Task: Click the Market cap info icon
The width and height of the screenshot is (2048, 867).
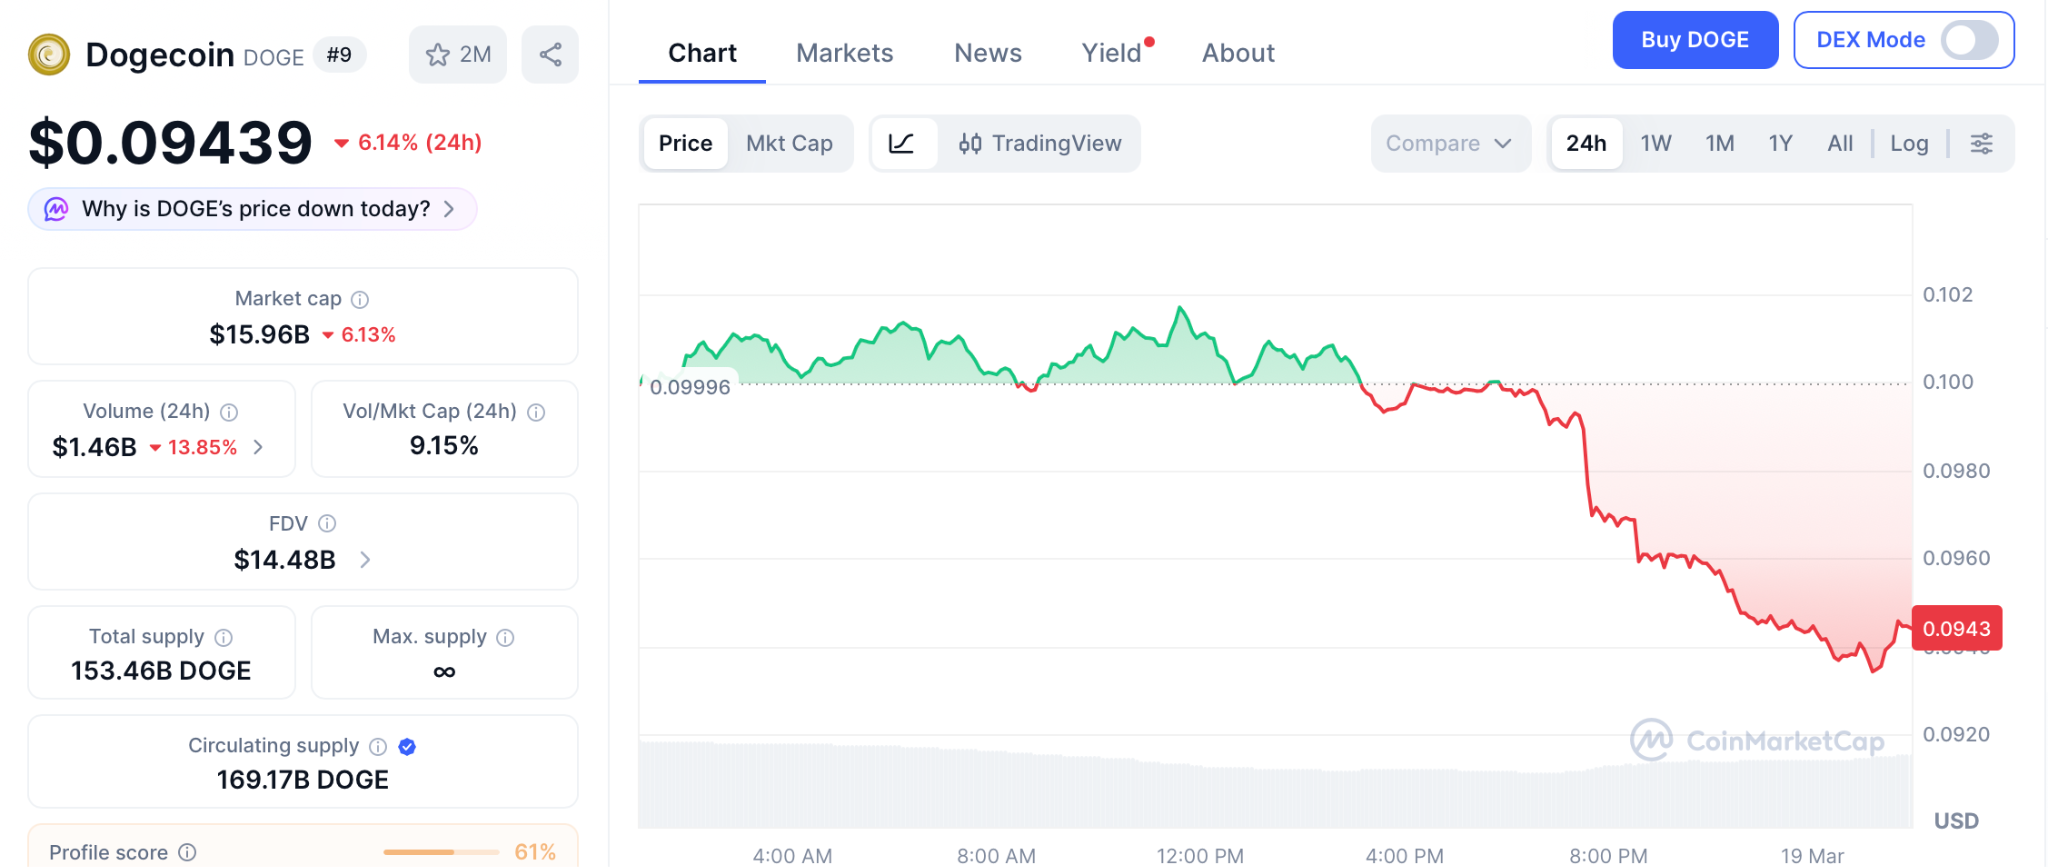Action: (360, 299)
